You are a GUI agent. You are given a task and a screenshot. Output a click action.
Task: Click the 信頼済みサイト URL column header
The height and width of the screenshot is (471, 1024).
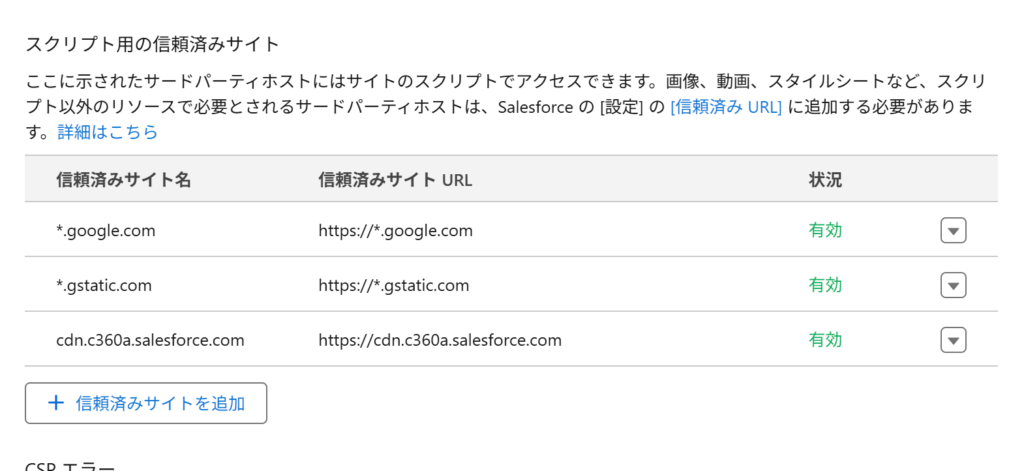tap(395, 180)
